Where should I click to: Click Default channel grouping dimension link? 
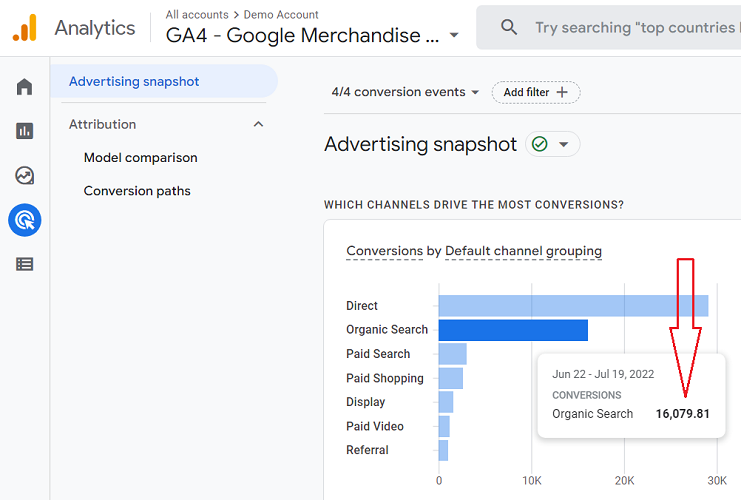click(523, 250)
